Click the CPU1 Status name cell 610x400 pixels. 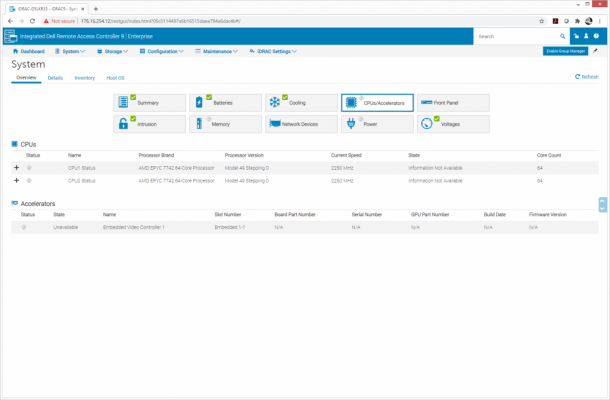coord(82,168)
